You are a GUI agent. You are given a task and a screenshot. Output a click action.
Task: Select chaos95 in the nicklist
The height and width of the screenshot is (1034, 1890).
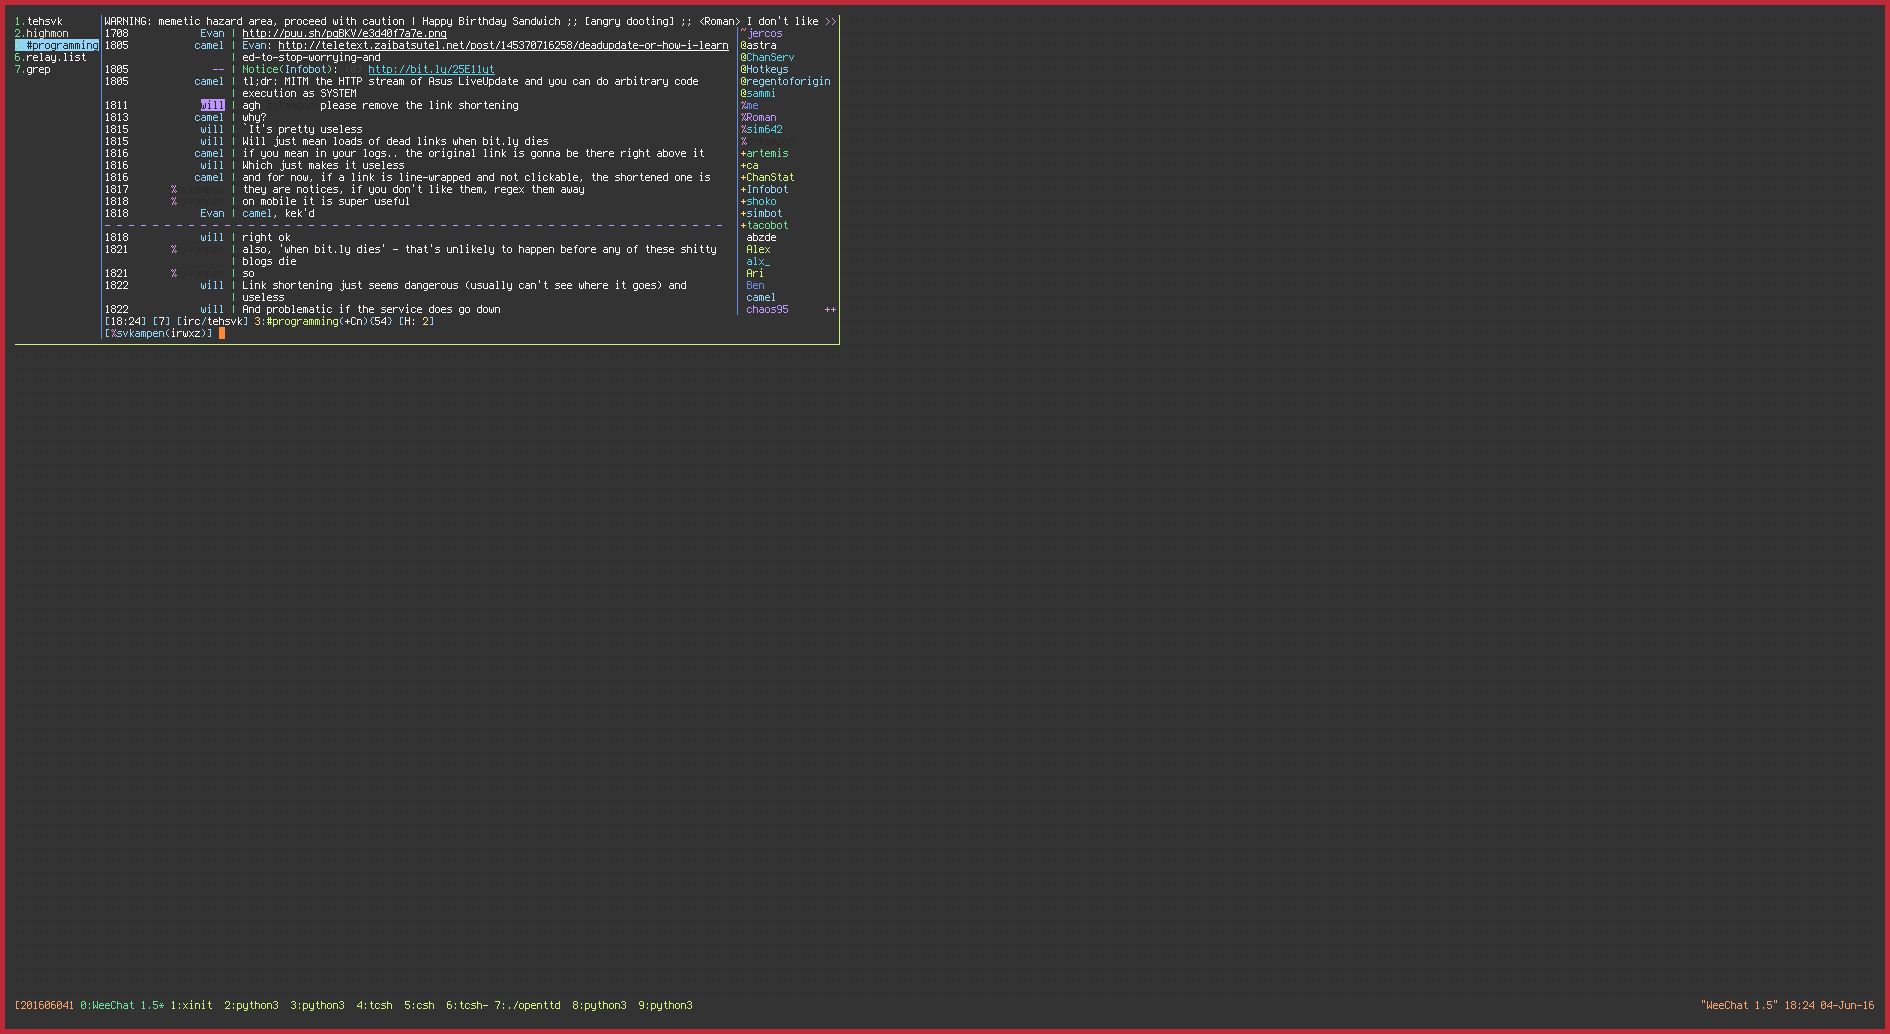click(767, 309)
